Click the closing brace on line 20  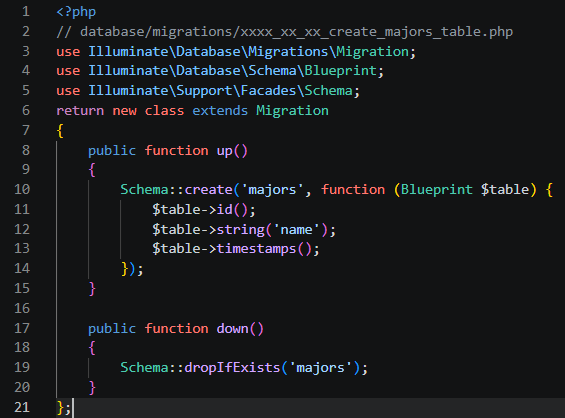click(x=92, y=388)
